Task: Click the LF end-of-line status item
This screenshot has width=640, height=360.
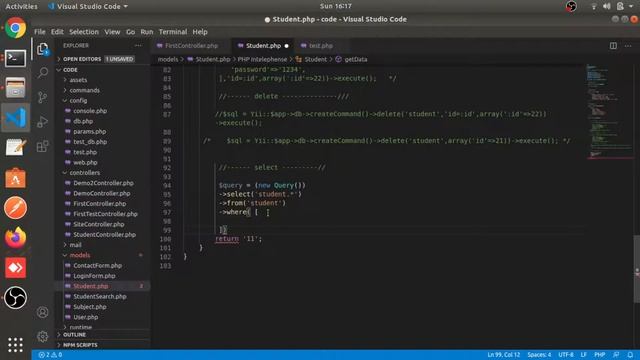Action: 584,355
